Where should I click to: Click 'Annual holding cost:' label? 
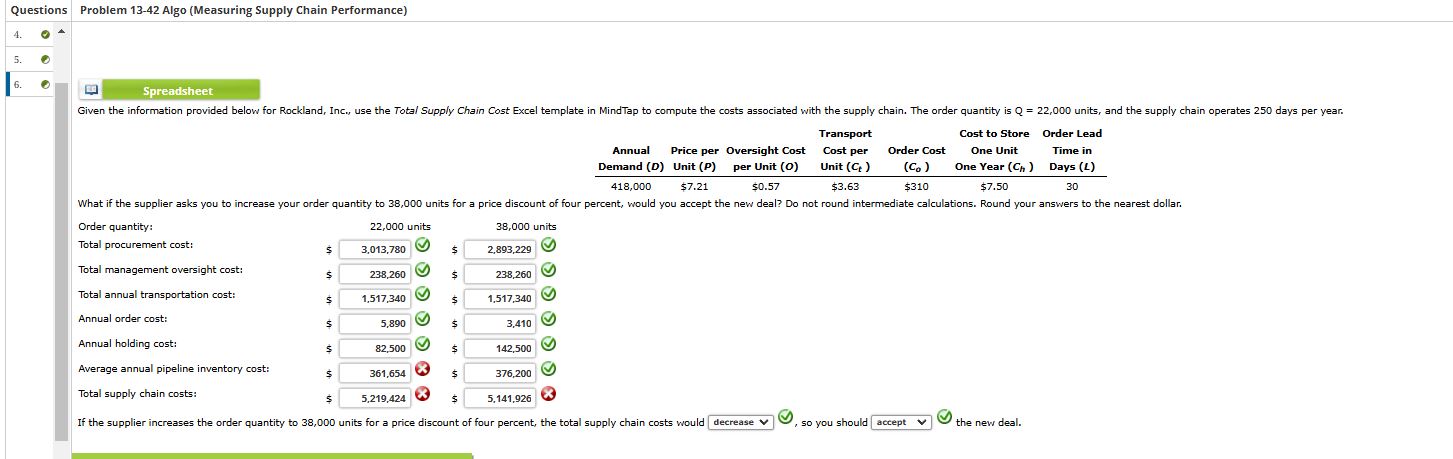click(128, 344)
